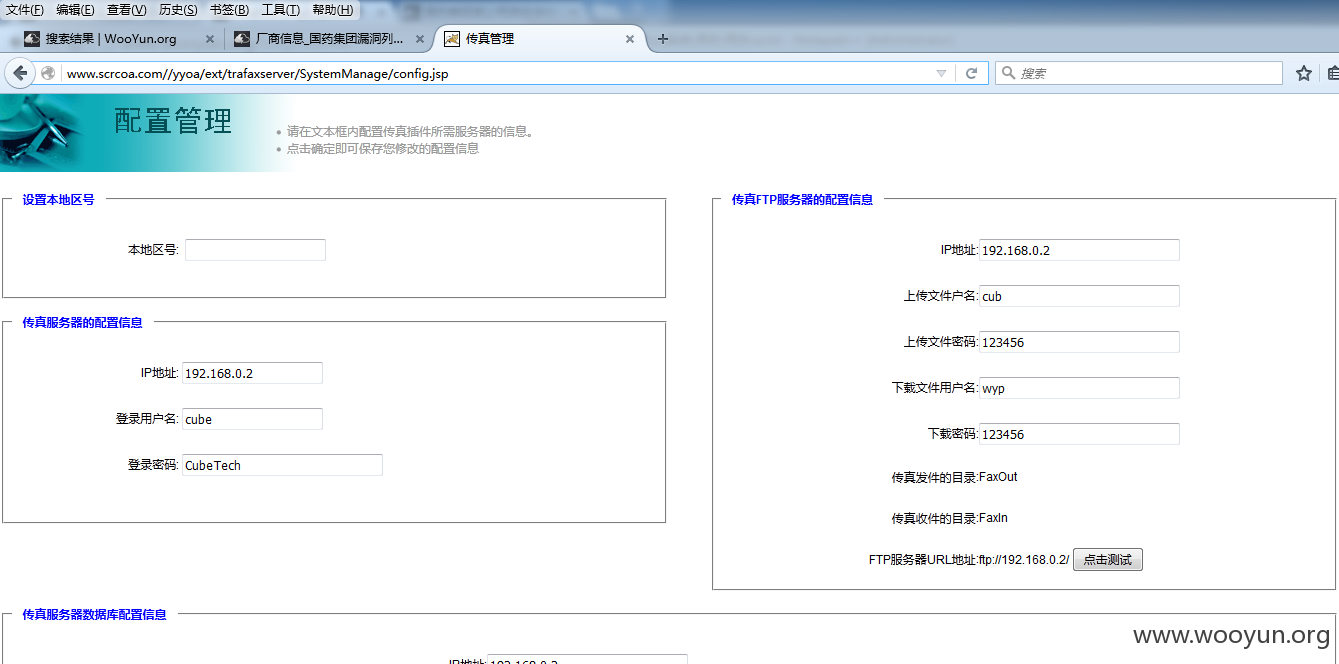Click the 传真管理 tab favicon
The width and height of the screenshot is (1339, 664).
pyautogui.click(x=451, y=39)
